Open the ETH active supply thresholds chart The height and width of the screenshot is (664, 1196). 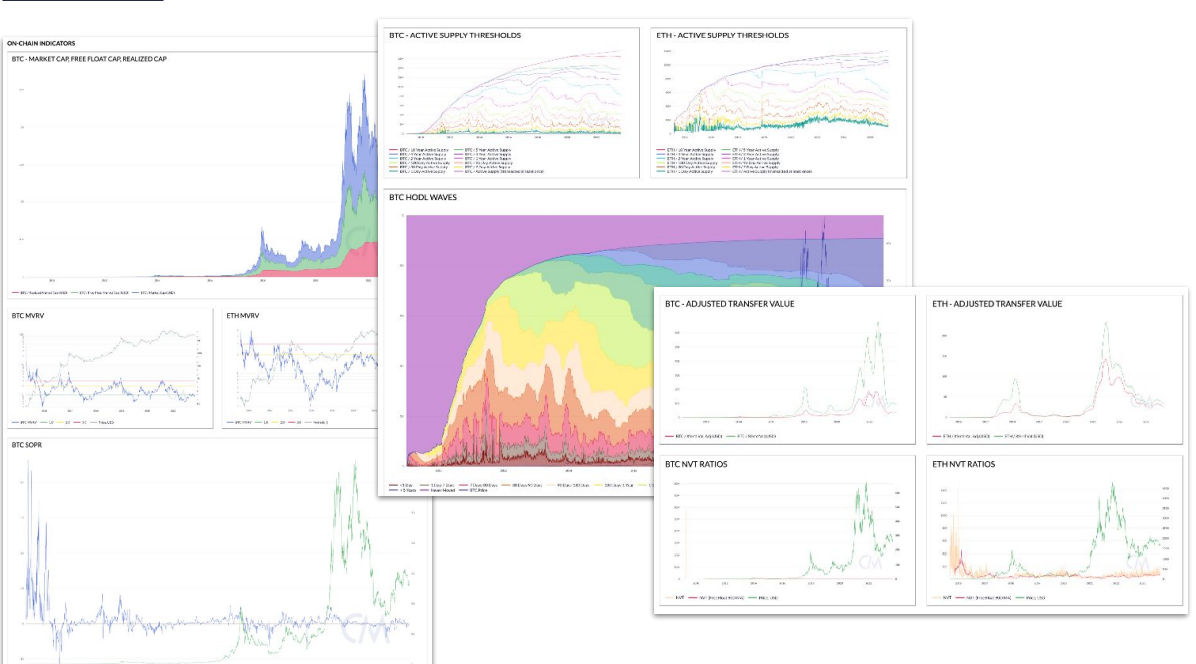pos(776,93)
